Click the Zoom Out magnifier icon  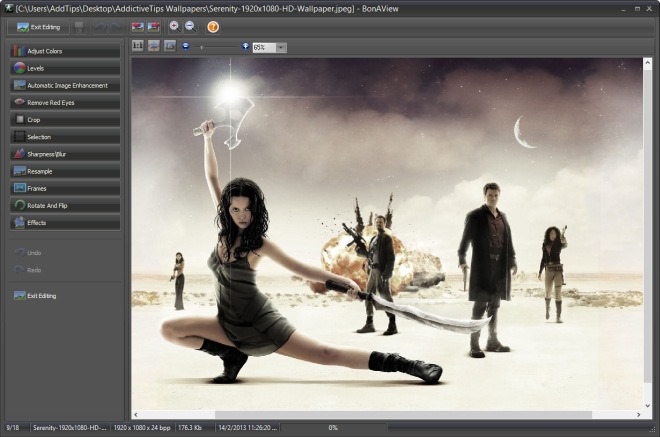(191, 27)
